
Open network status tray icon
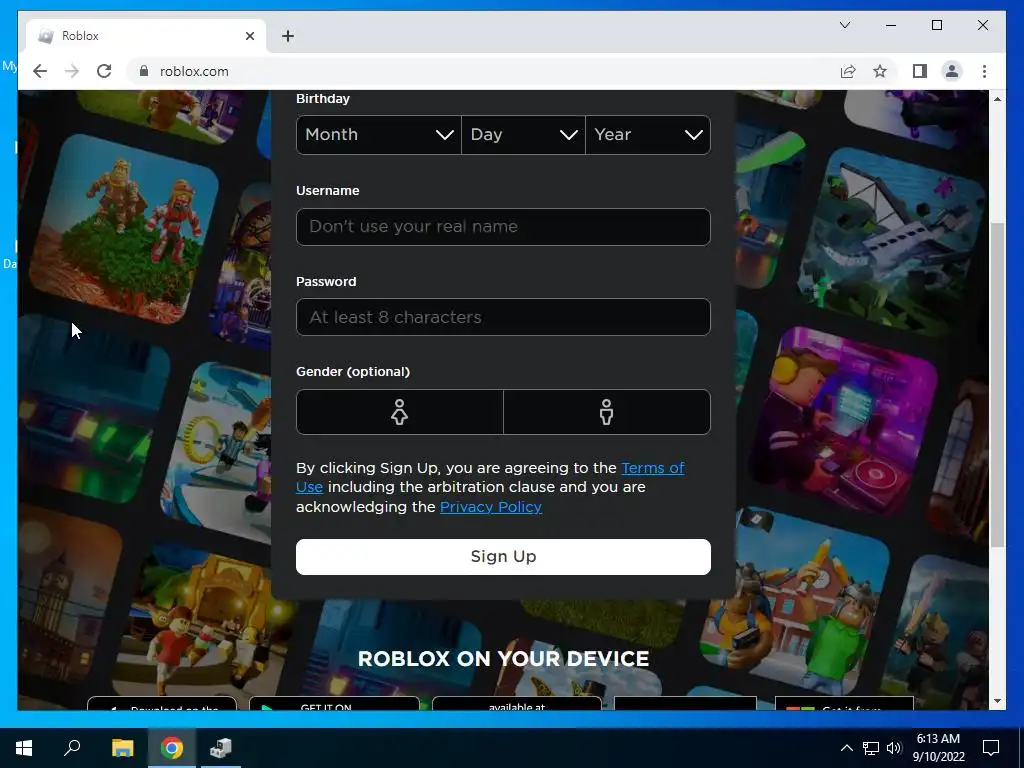871,748
